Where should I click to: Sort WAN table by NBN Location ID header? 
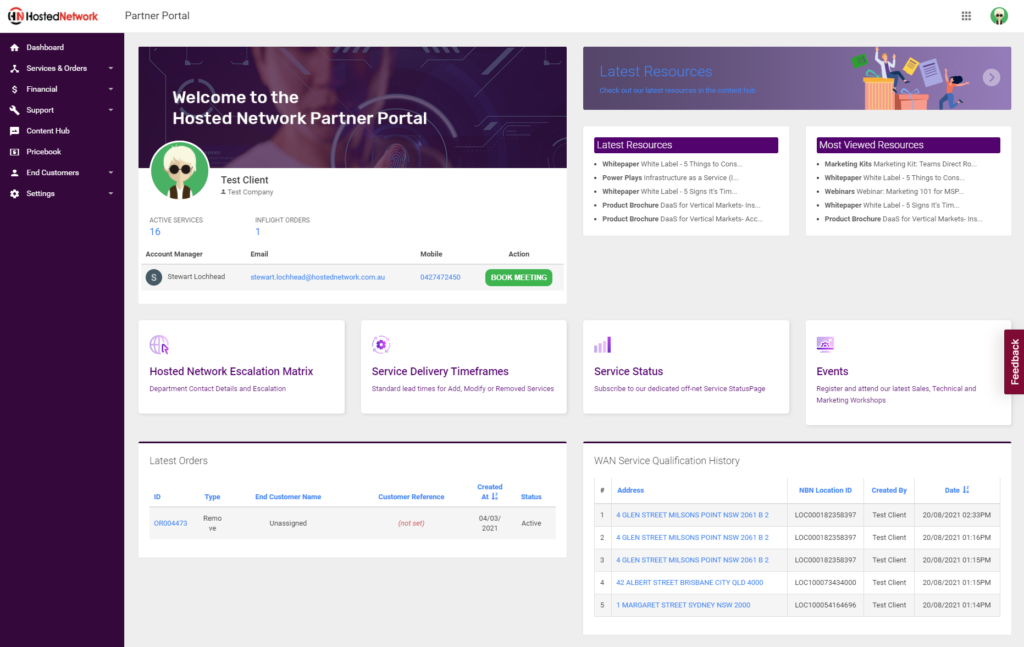(x=825, y=490)
